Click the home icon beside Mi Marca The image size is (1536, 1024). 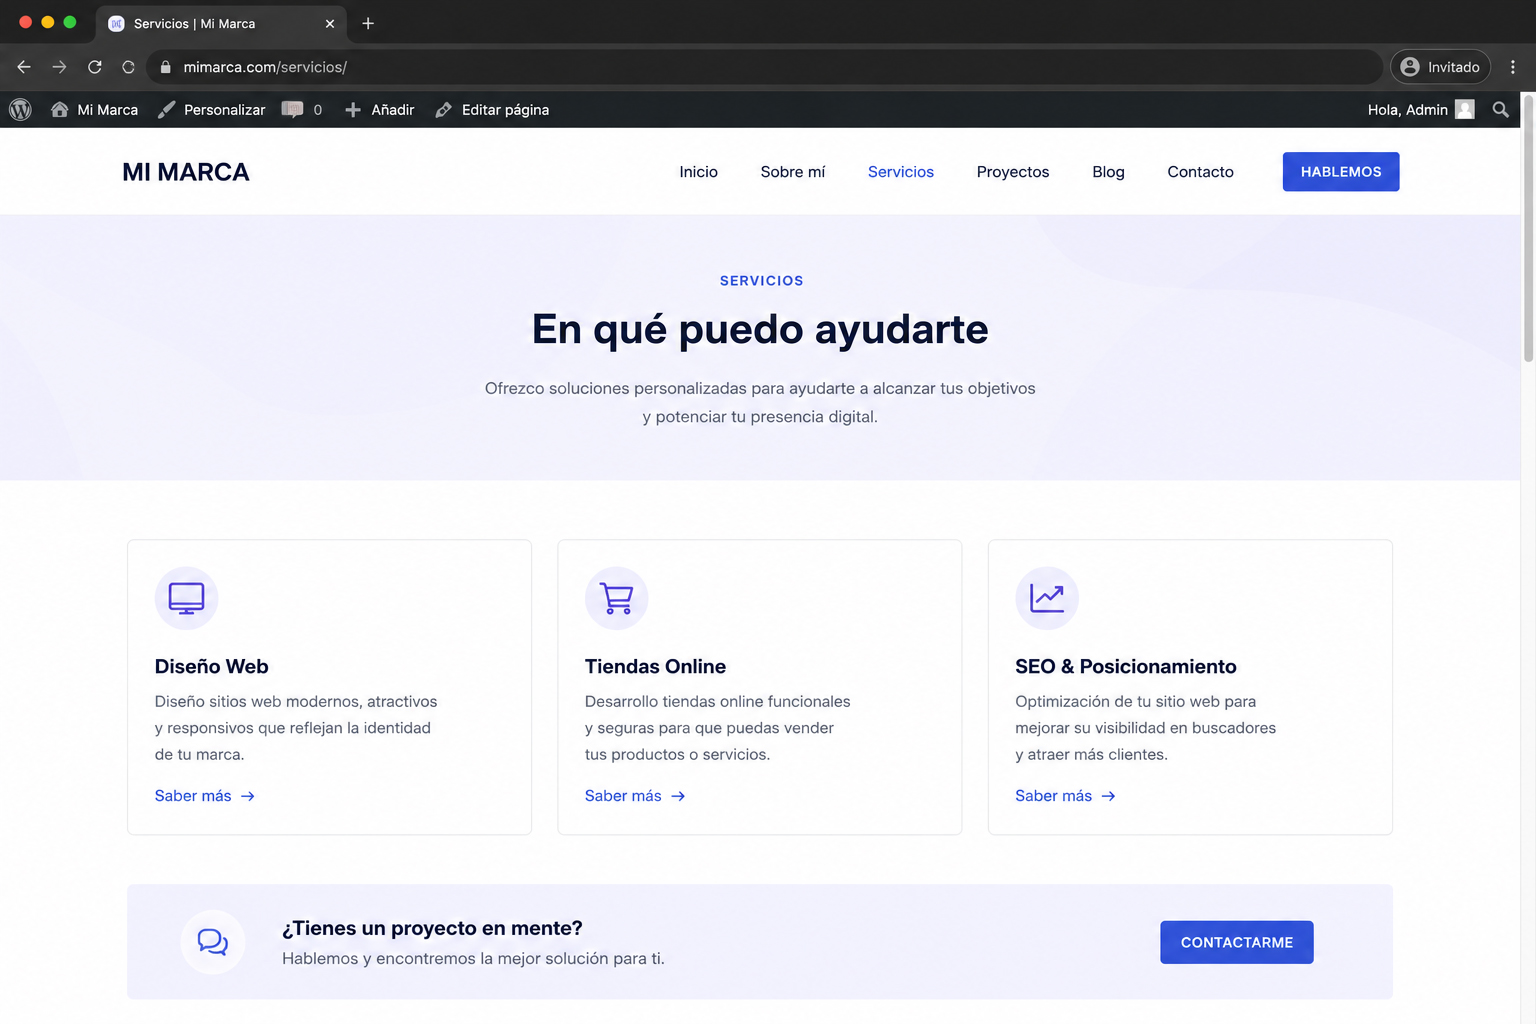point(60,110)
